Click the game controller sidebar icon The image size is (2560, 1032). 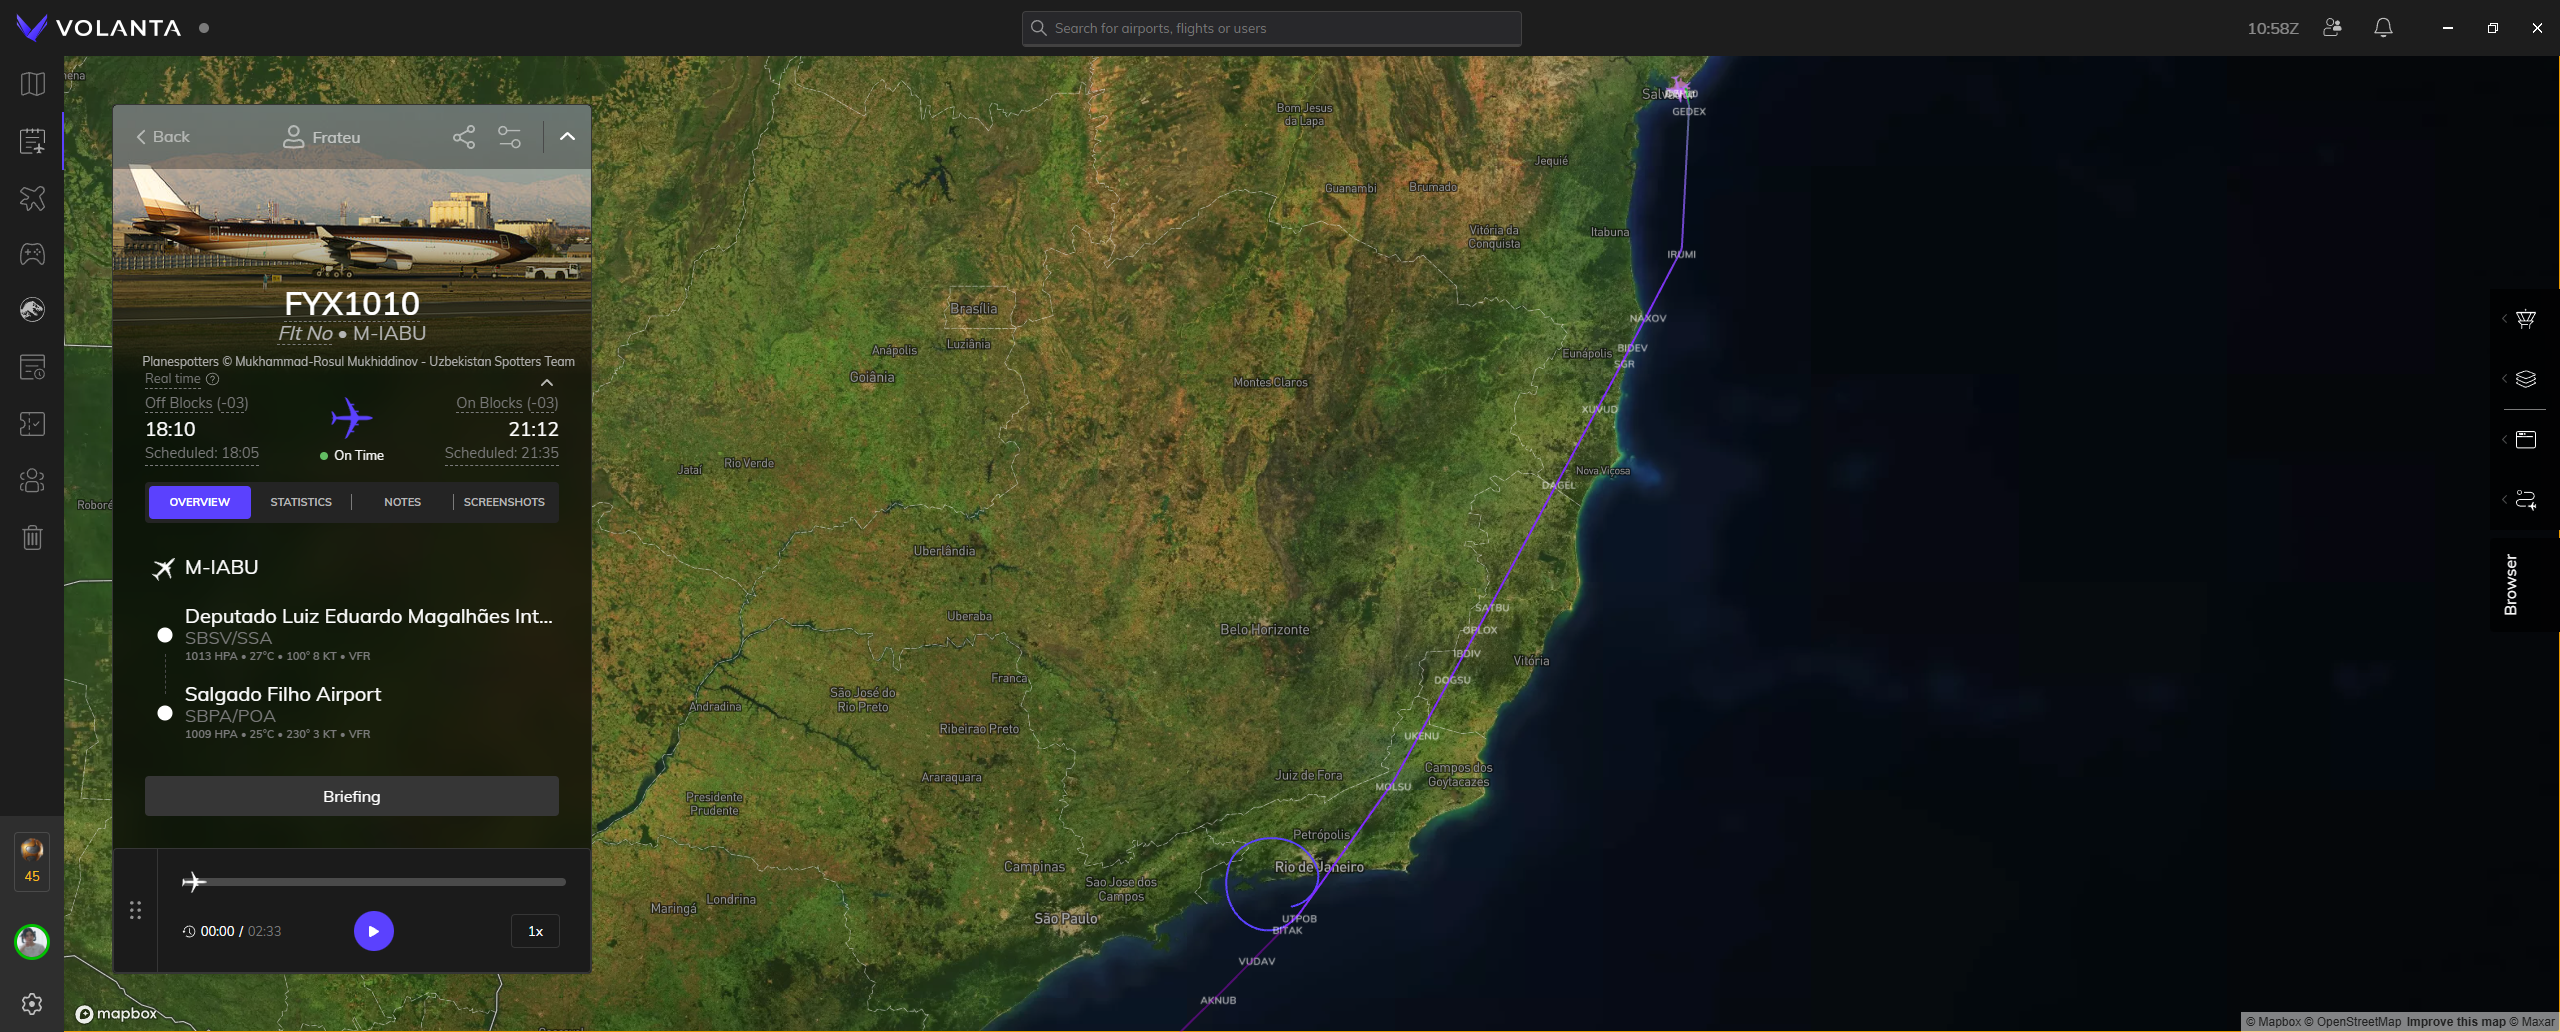click(x=32, y=254)
